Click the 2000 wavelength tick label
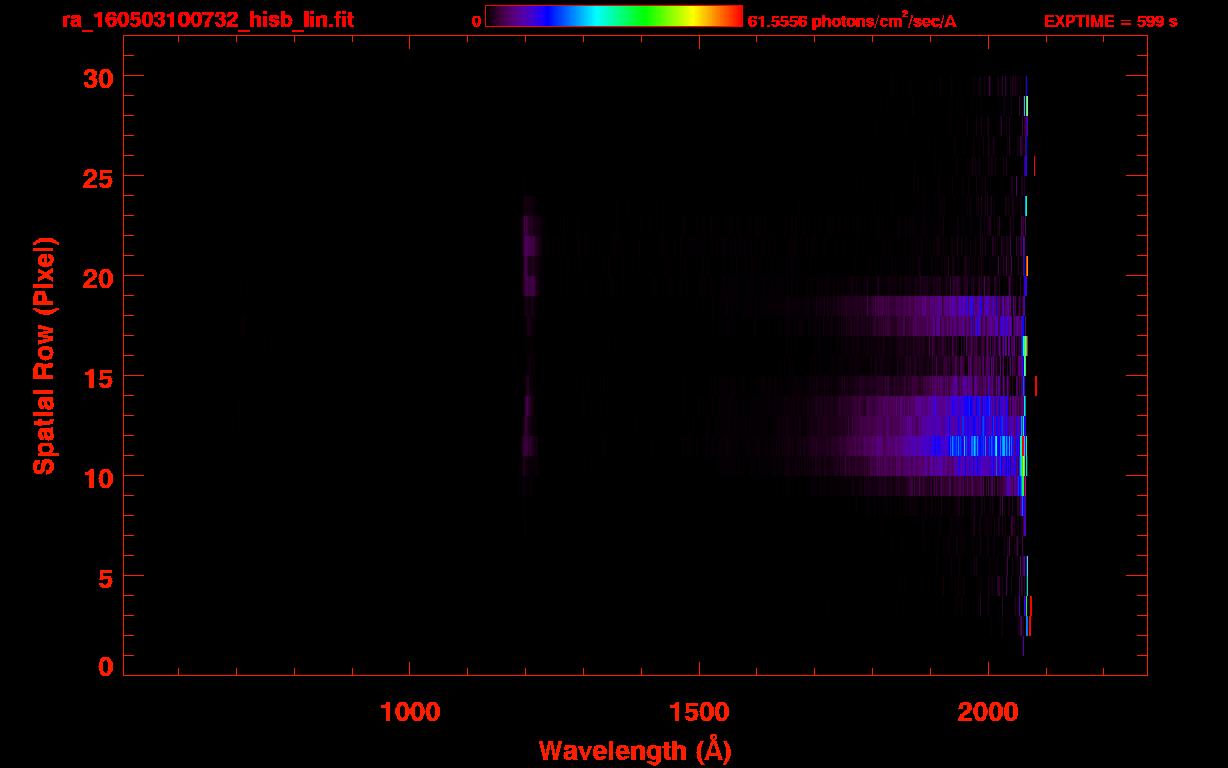Image resolution: width=1228 pixels, height=768 pixels. (x=988, y=712)
